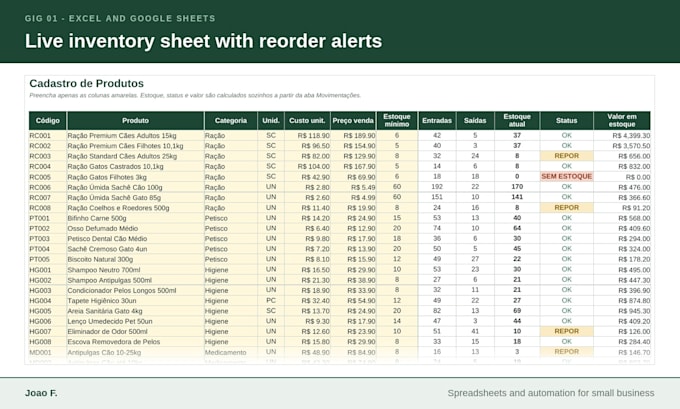The image size is (680, 409).
Task: Click the Joao F. name in footer
Action: tap(41, 393)
